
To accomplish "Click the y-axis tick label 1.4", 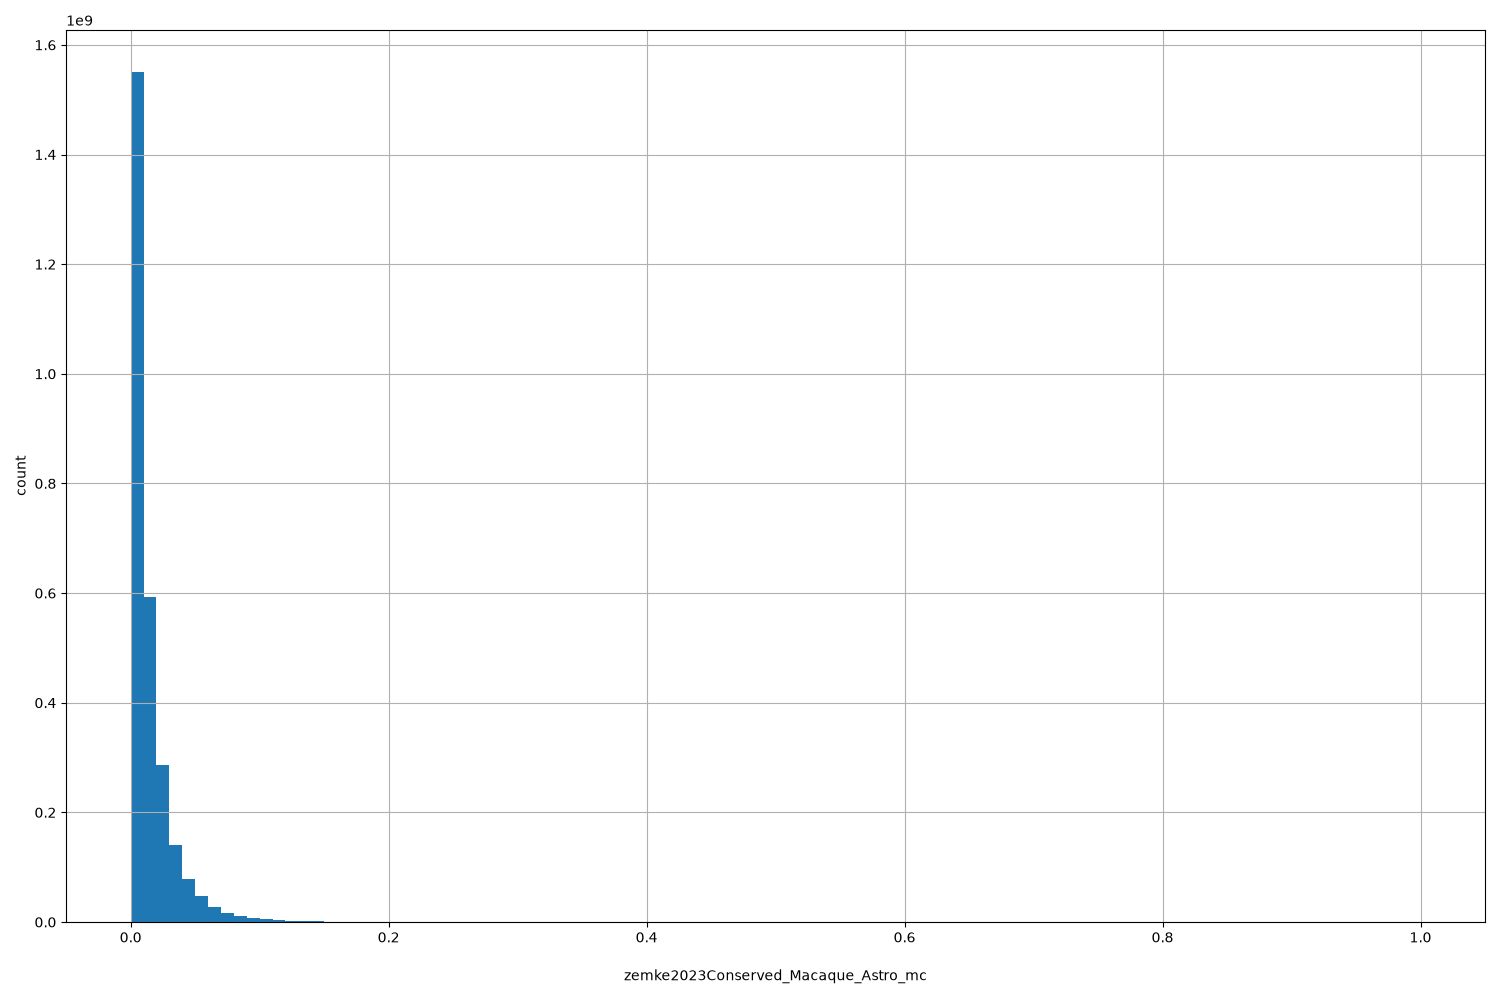I will tap(46, 155).
